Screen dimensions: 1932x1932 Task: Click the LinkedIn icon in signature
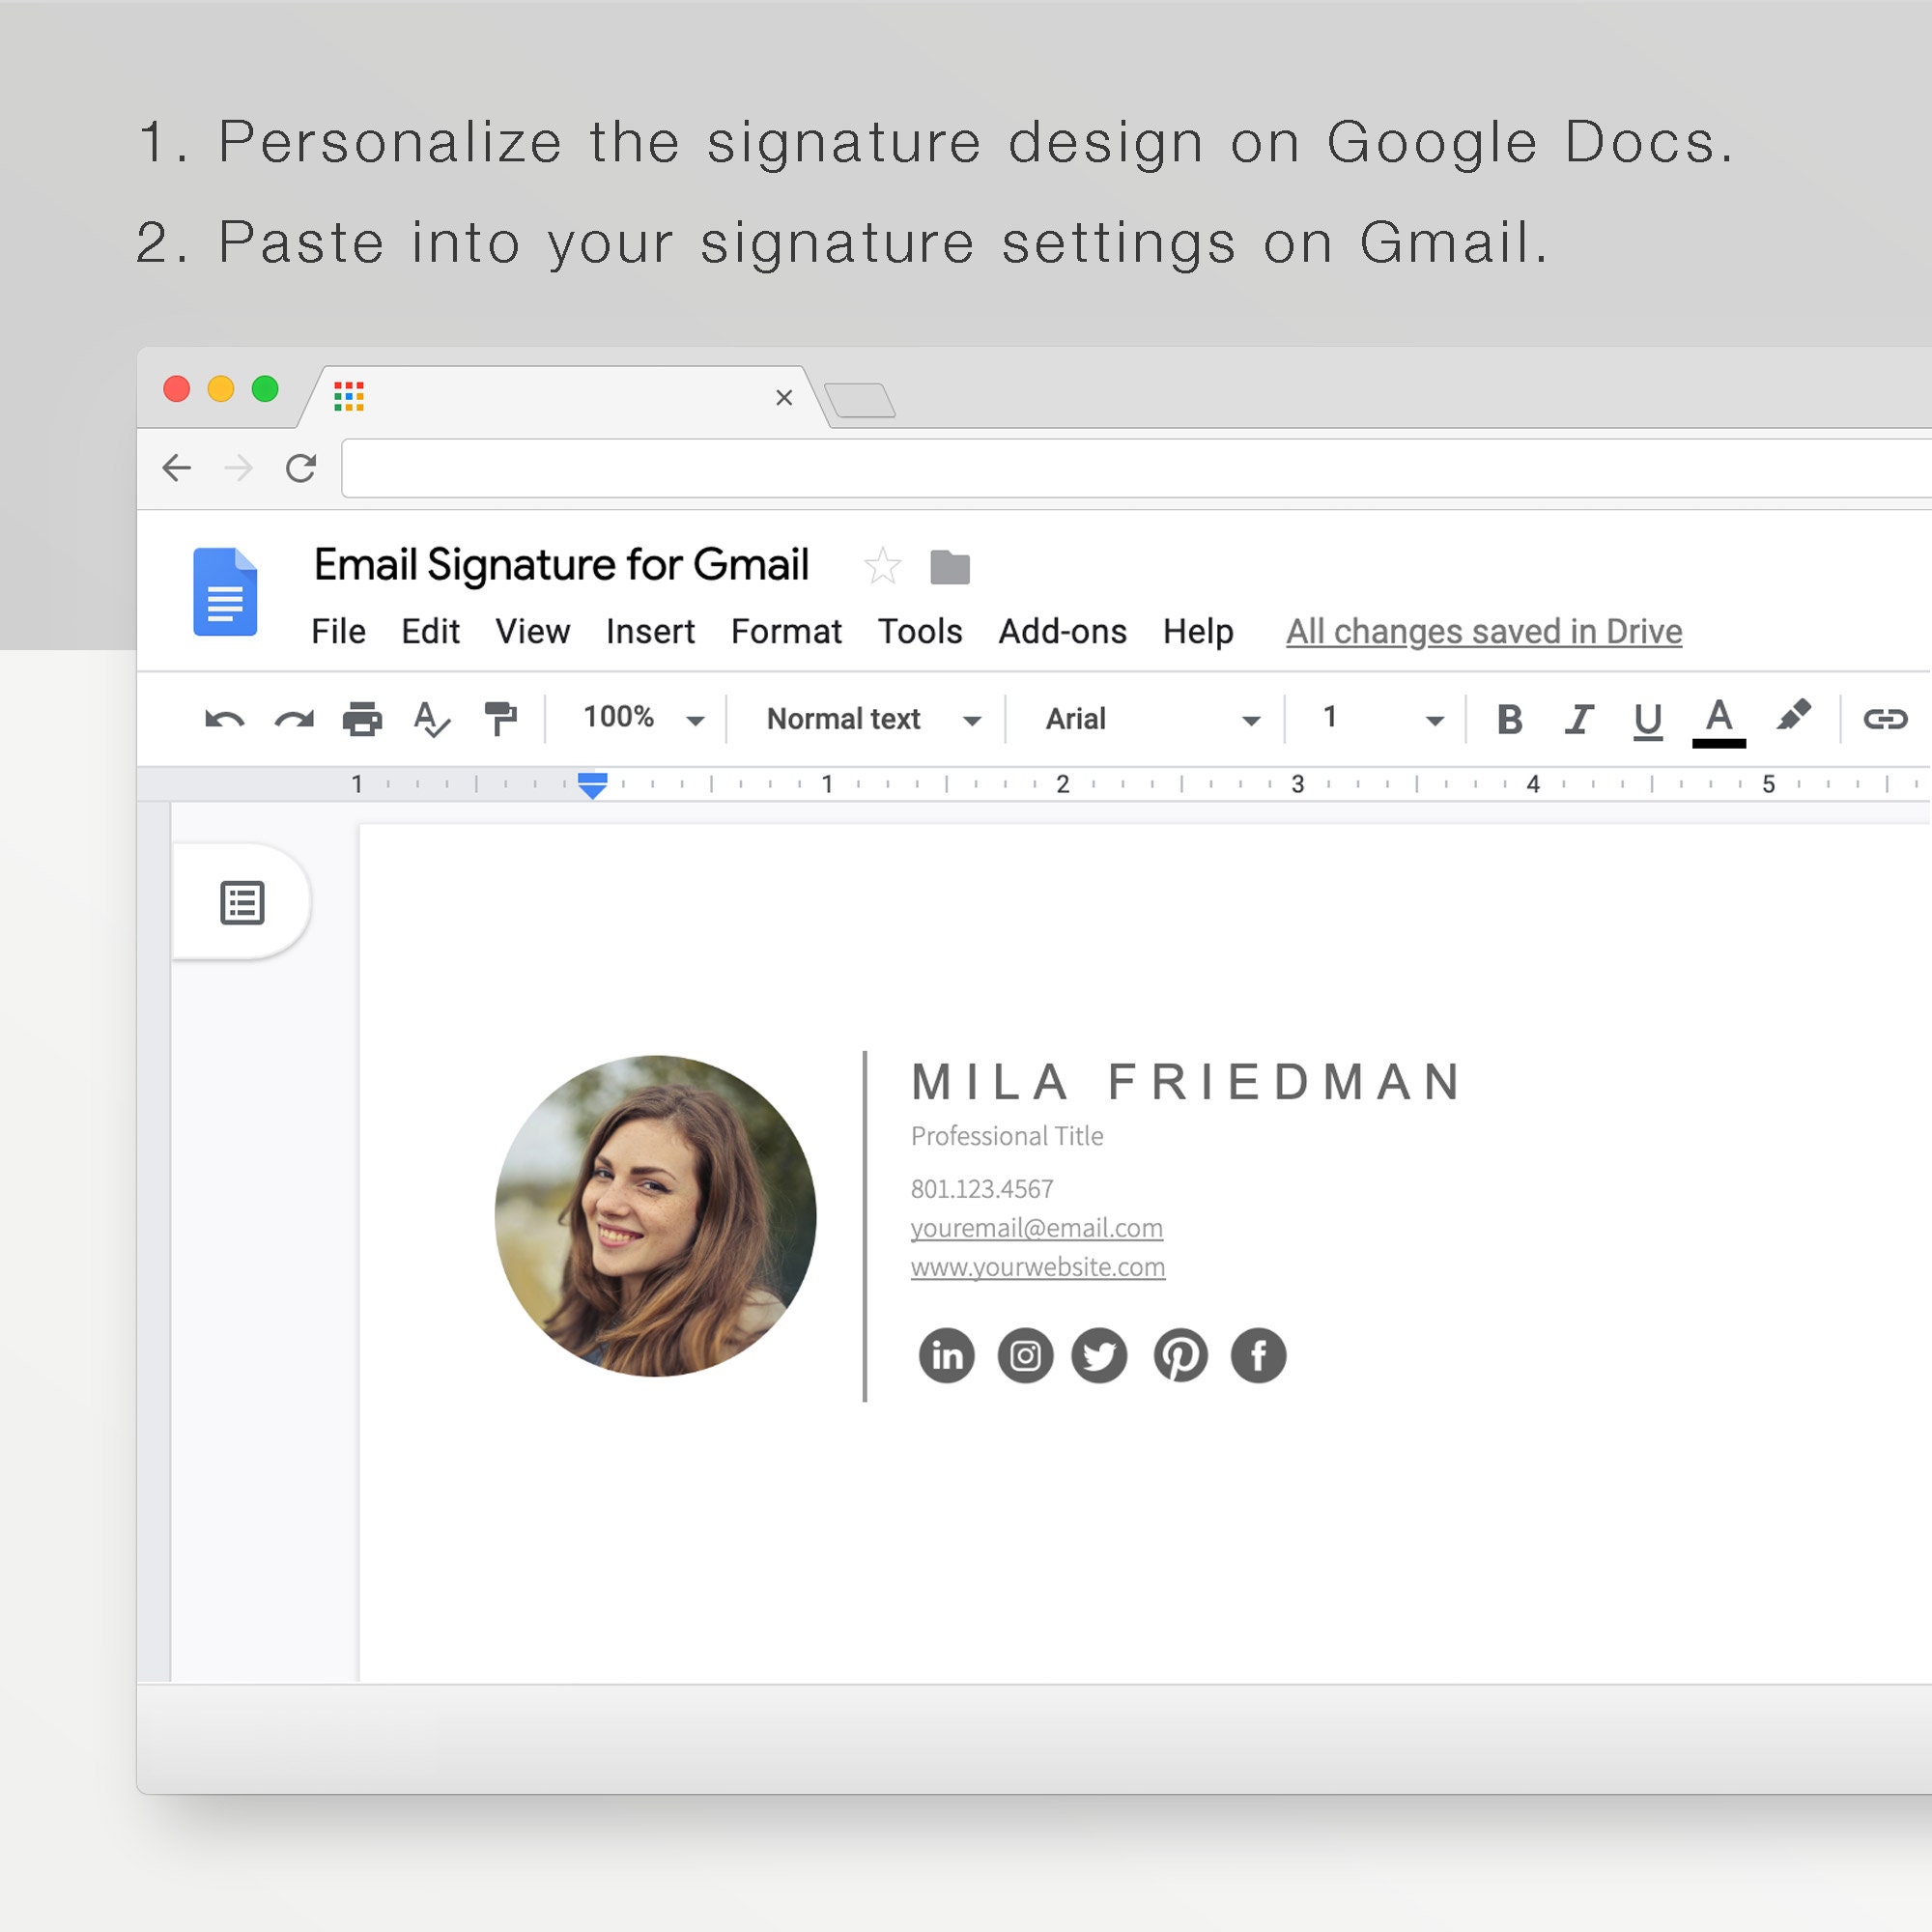pos(946,1356)
